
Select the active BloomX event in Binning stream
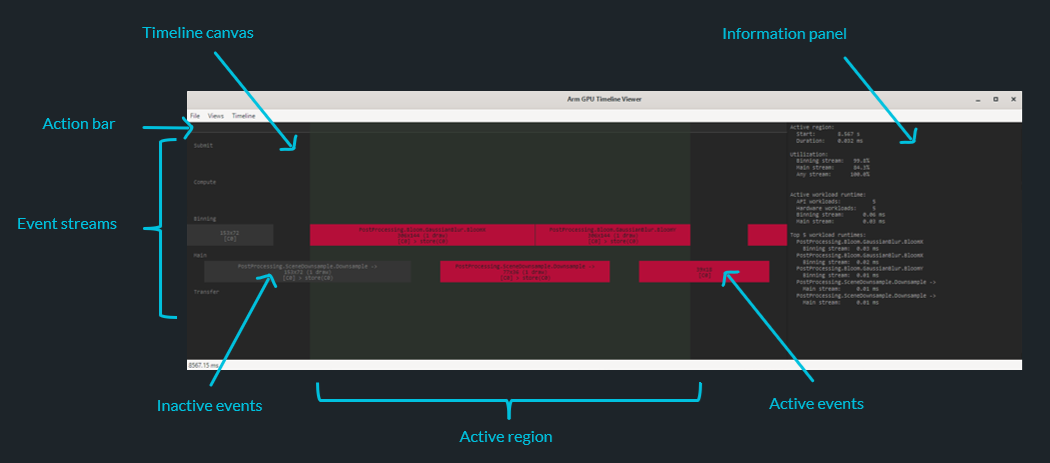[423, 235]
